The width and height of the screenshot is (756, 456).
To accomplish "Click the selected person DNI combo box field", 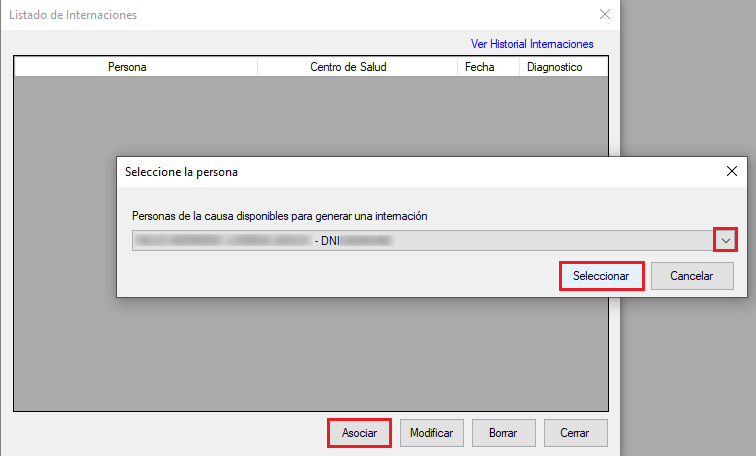I will point(420,240).
